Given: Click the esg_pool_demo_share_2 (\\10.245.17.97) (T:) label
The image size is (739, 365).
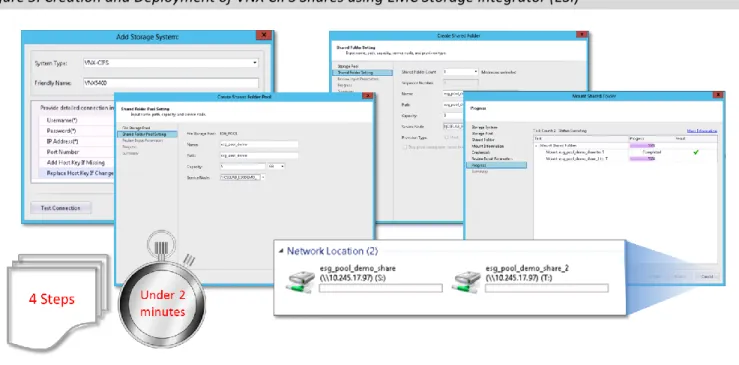Looking at the screenshot, I should pyautogui.click(x=527, y=273).
